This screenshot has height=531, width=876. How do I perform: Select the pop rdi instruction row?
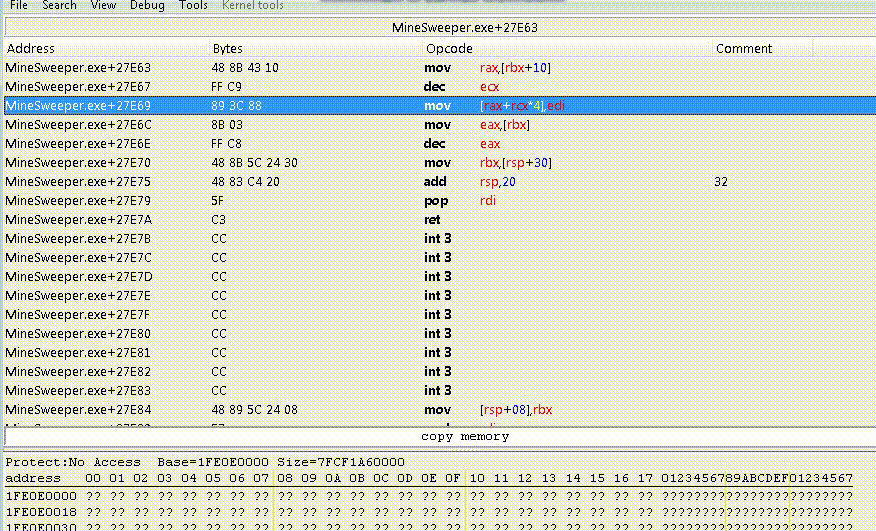click(x=440, y=201)
